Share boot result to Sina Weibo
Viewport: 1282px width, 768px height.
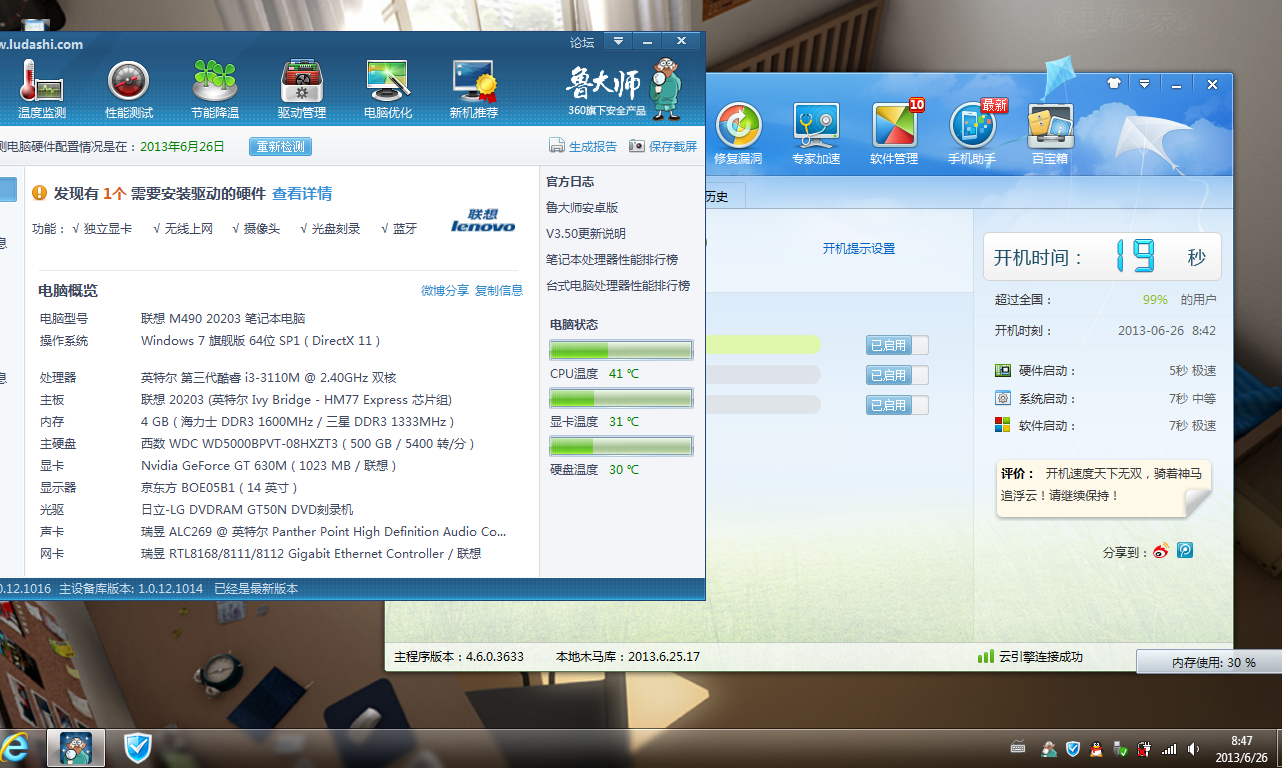click(1161, 551)
